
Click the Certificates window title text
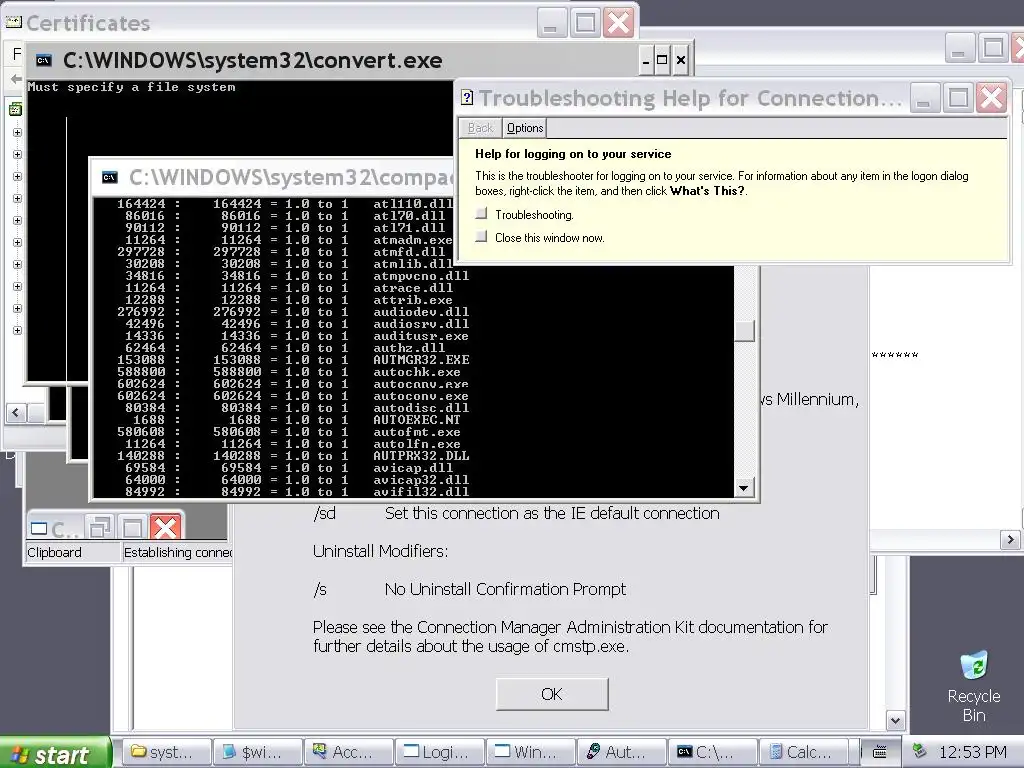pyautogui.click(x=88, y=24)
